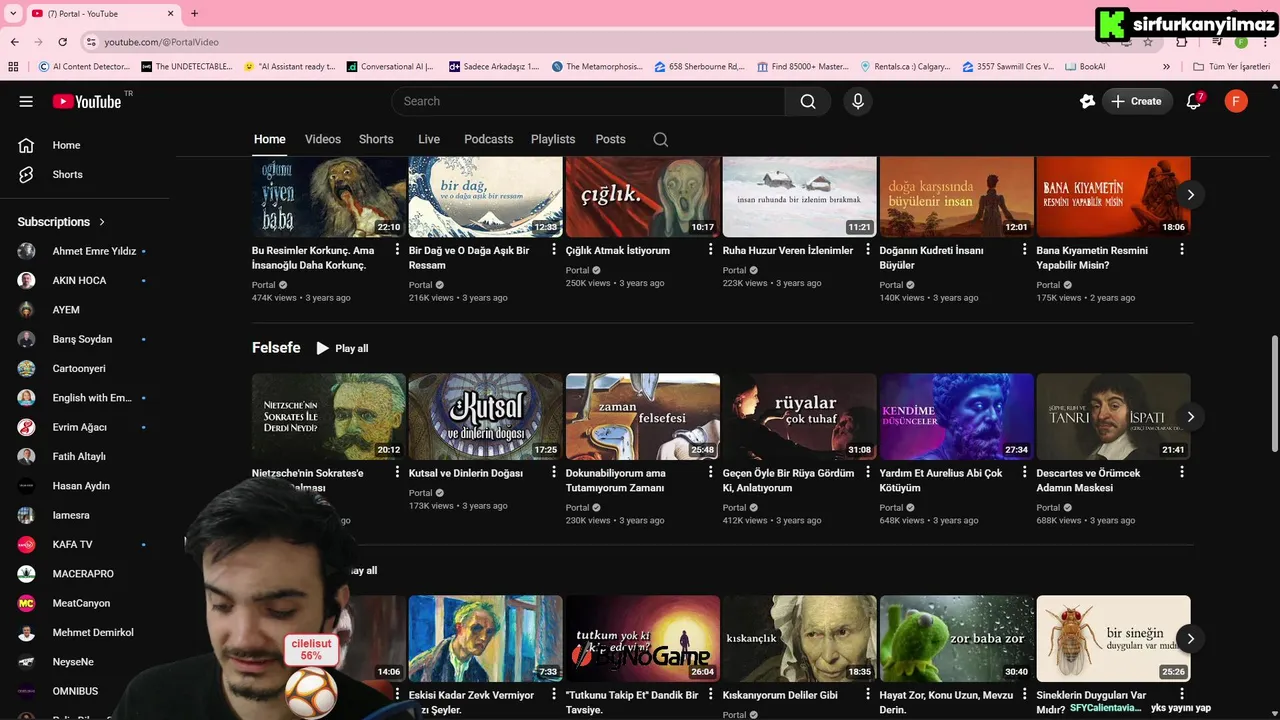Open the tab search dropdown arrow
The width and height of the screenshot is (1280, 720).
point(13,13)
